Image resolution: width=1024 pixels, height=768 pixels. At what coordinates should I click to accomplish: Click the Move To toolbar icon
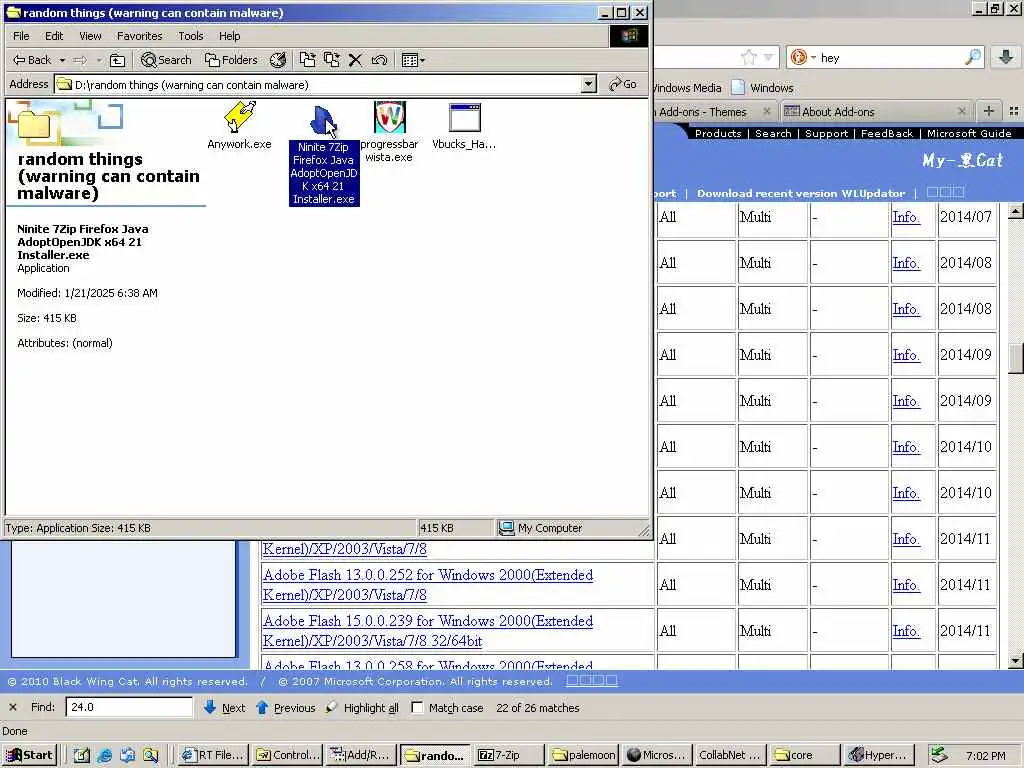click(307, 60)
